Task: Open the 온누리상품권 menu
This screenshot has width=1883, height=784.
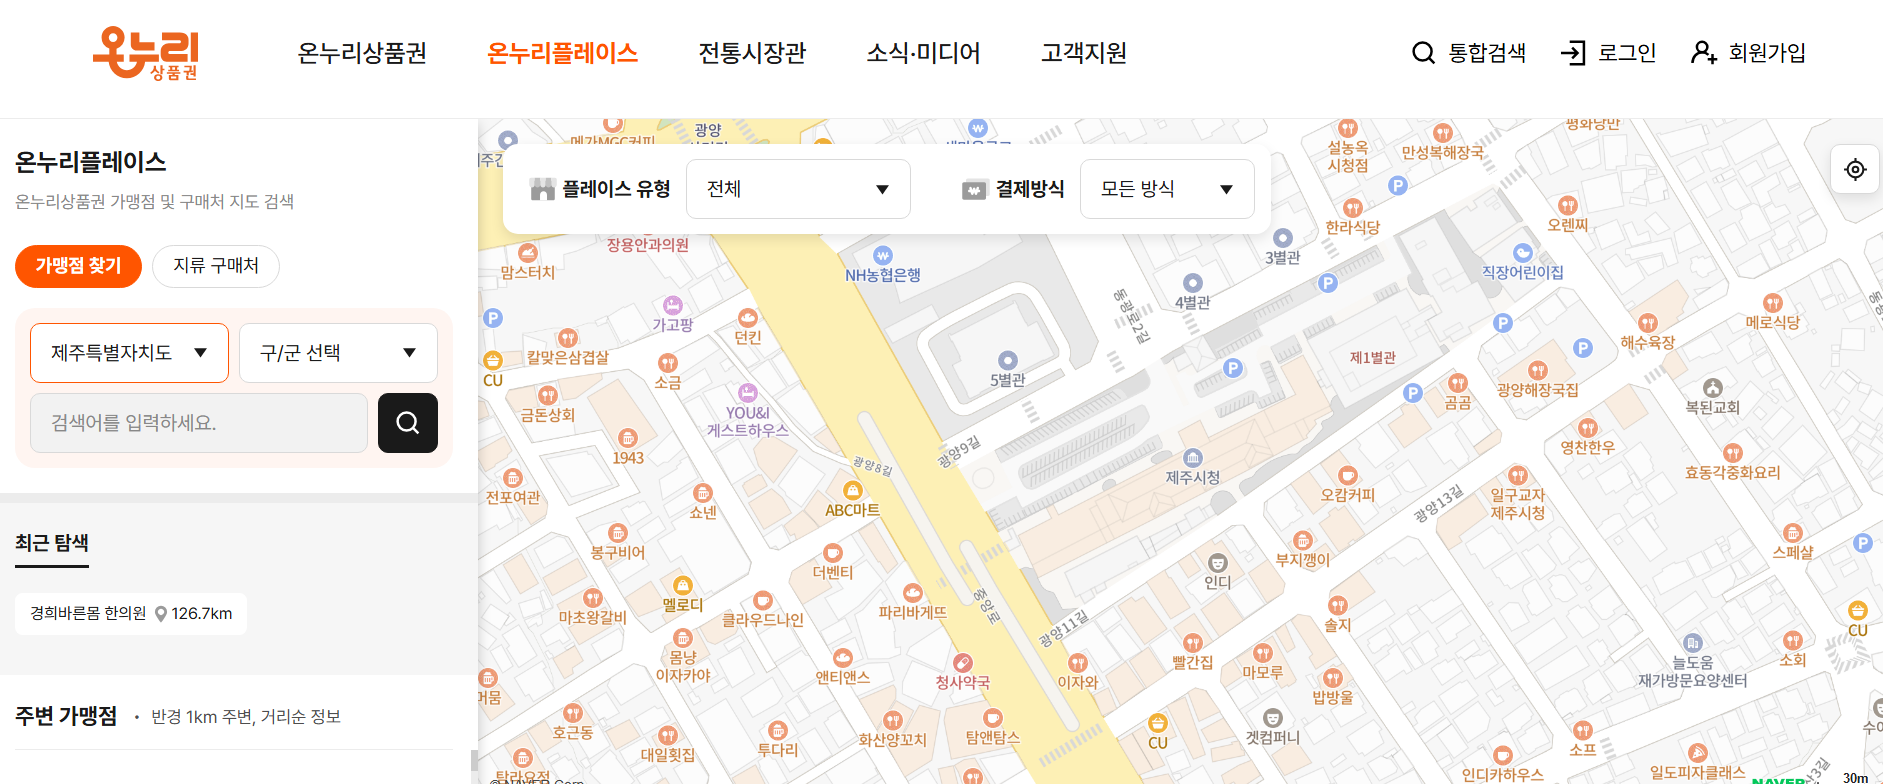Action: click(362, 53)
